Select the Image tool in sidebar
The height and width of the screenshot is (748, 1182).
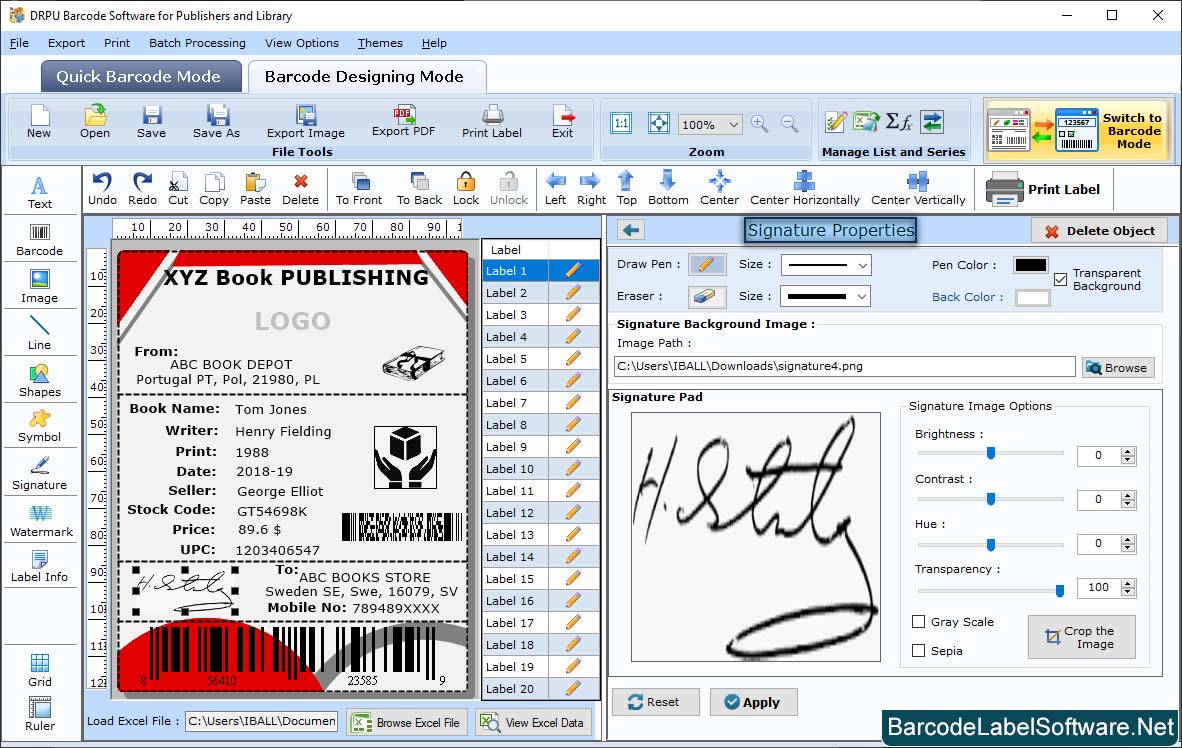click(39, 287)
